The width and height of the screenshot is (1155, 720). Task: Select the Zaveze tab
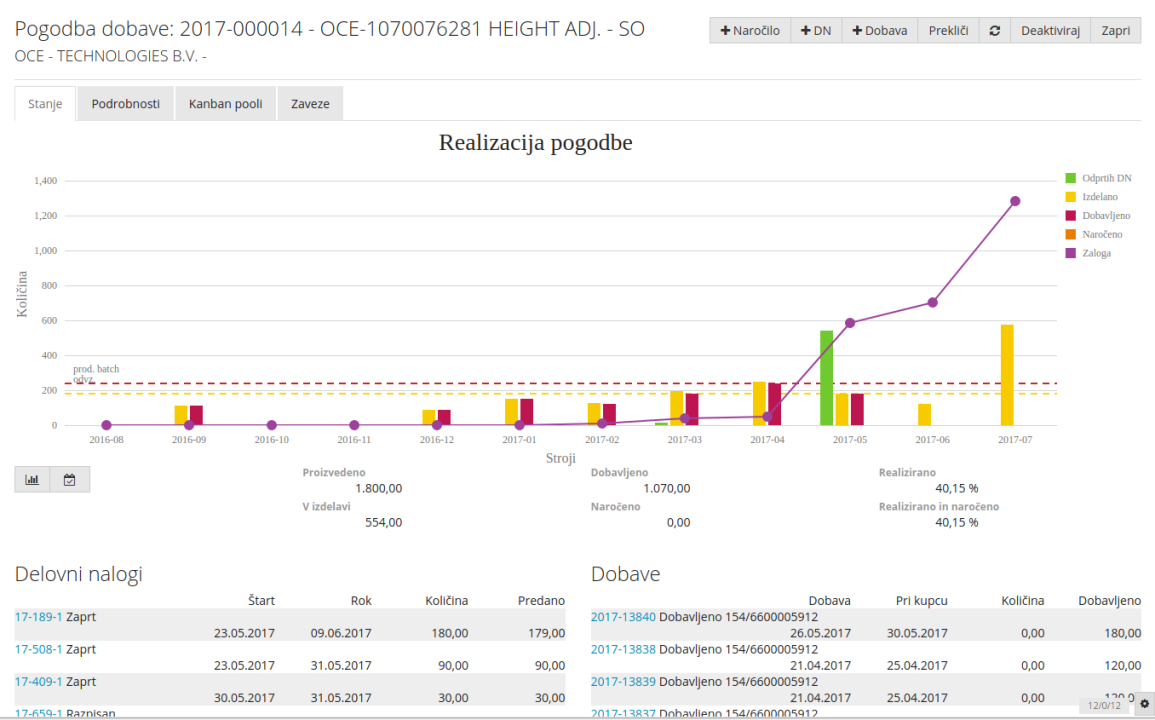click(x=310, y=103)
